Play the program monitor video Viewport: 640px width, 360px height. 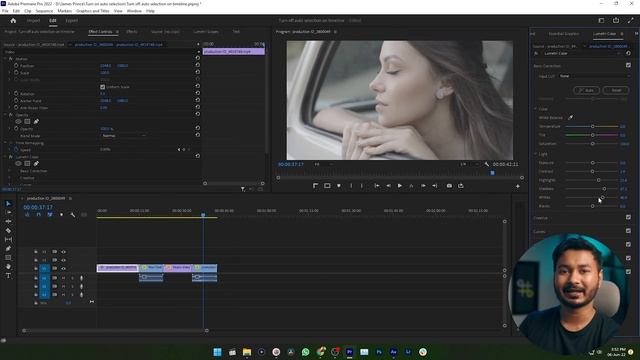[x=400, y=186]
